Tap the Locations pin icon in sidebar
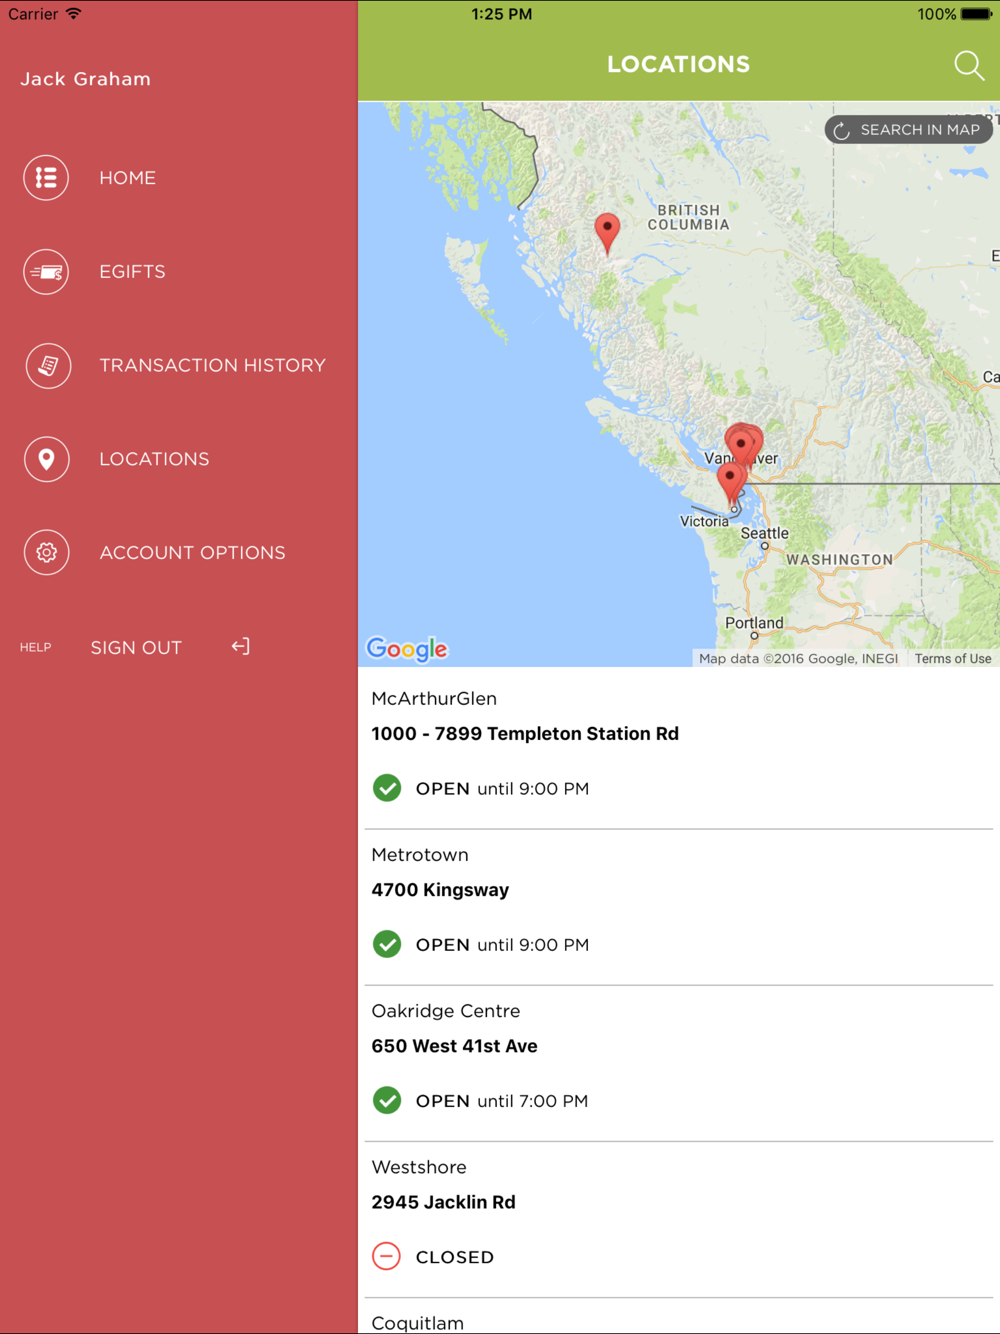Screen dimensions: 1000x1334 (x=46, y=459)
